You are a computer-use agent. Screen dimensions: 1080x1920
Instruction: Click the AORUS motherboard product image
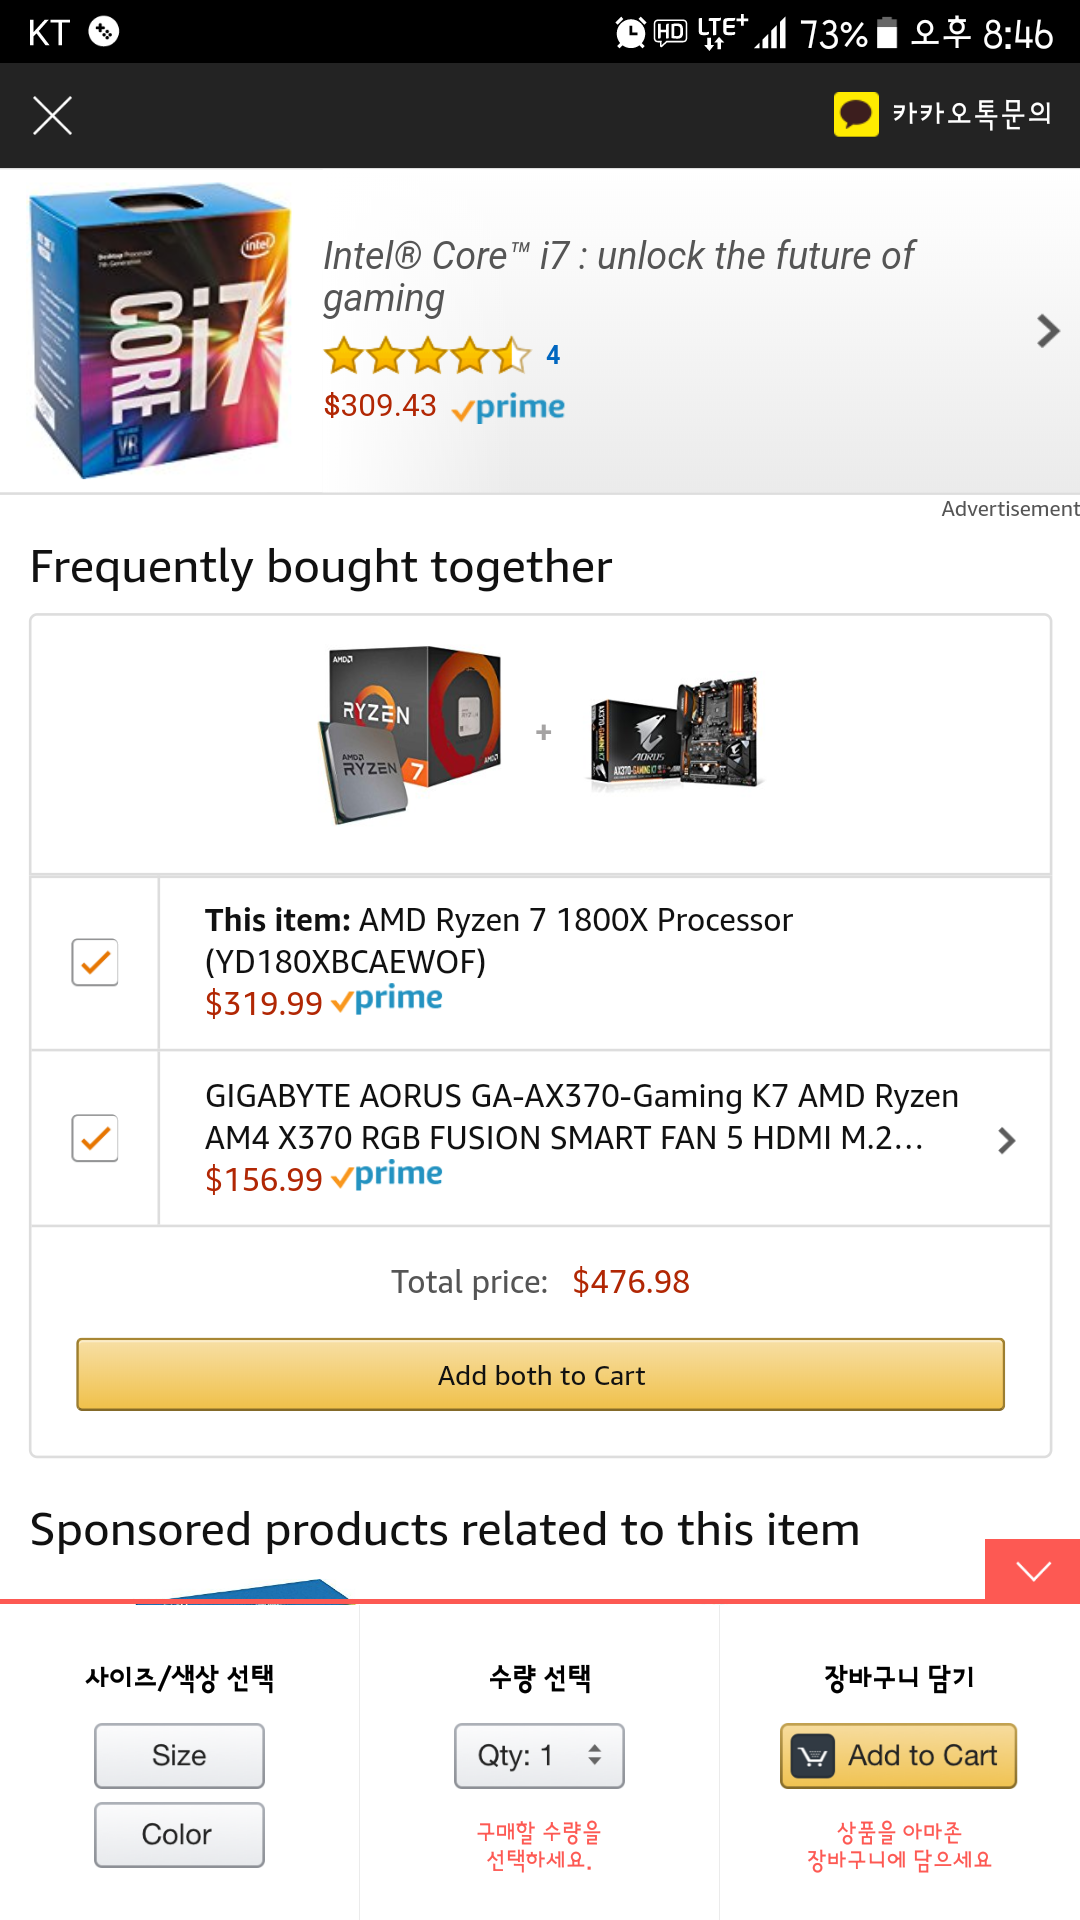click(675, 733)
